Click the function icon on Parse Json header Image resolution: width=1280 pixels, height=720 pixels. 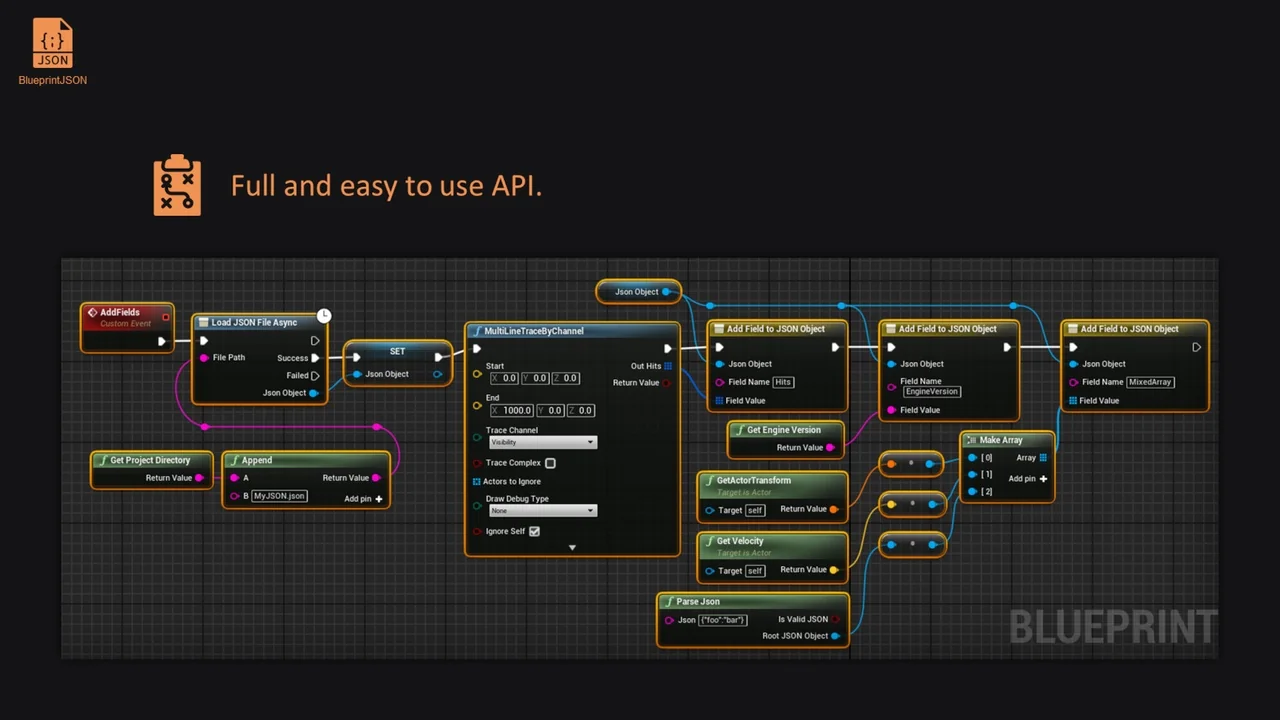point(668,601)
